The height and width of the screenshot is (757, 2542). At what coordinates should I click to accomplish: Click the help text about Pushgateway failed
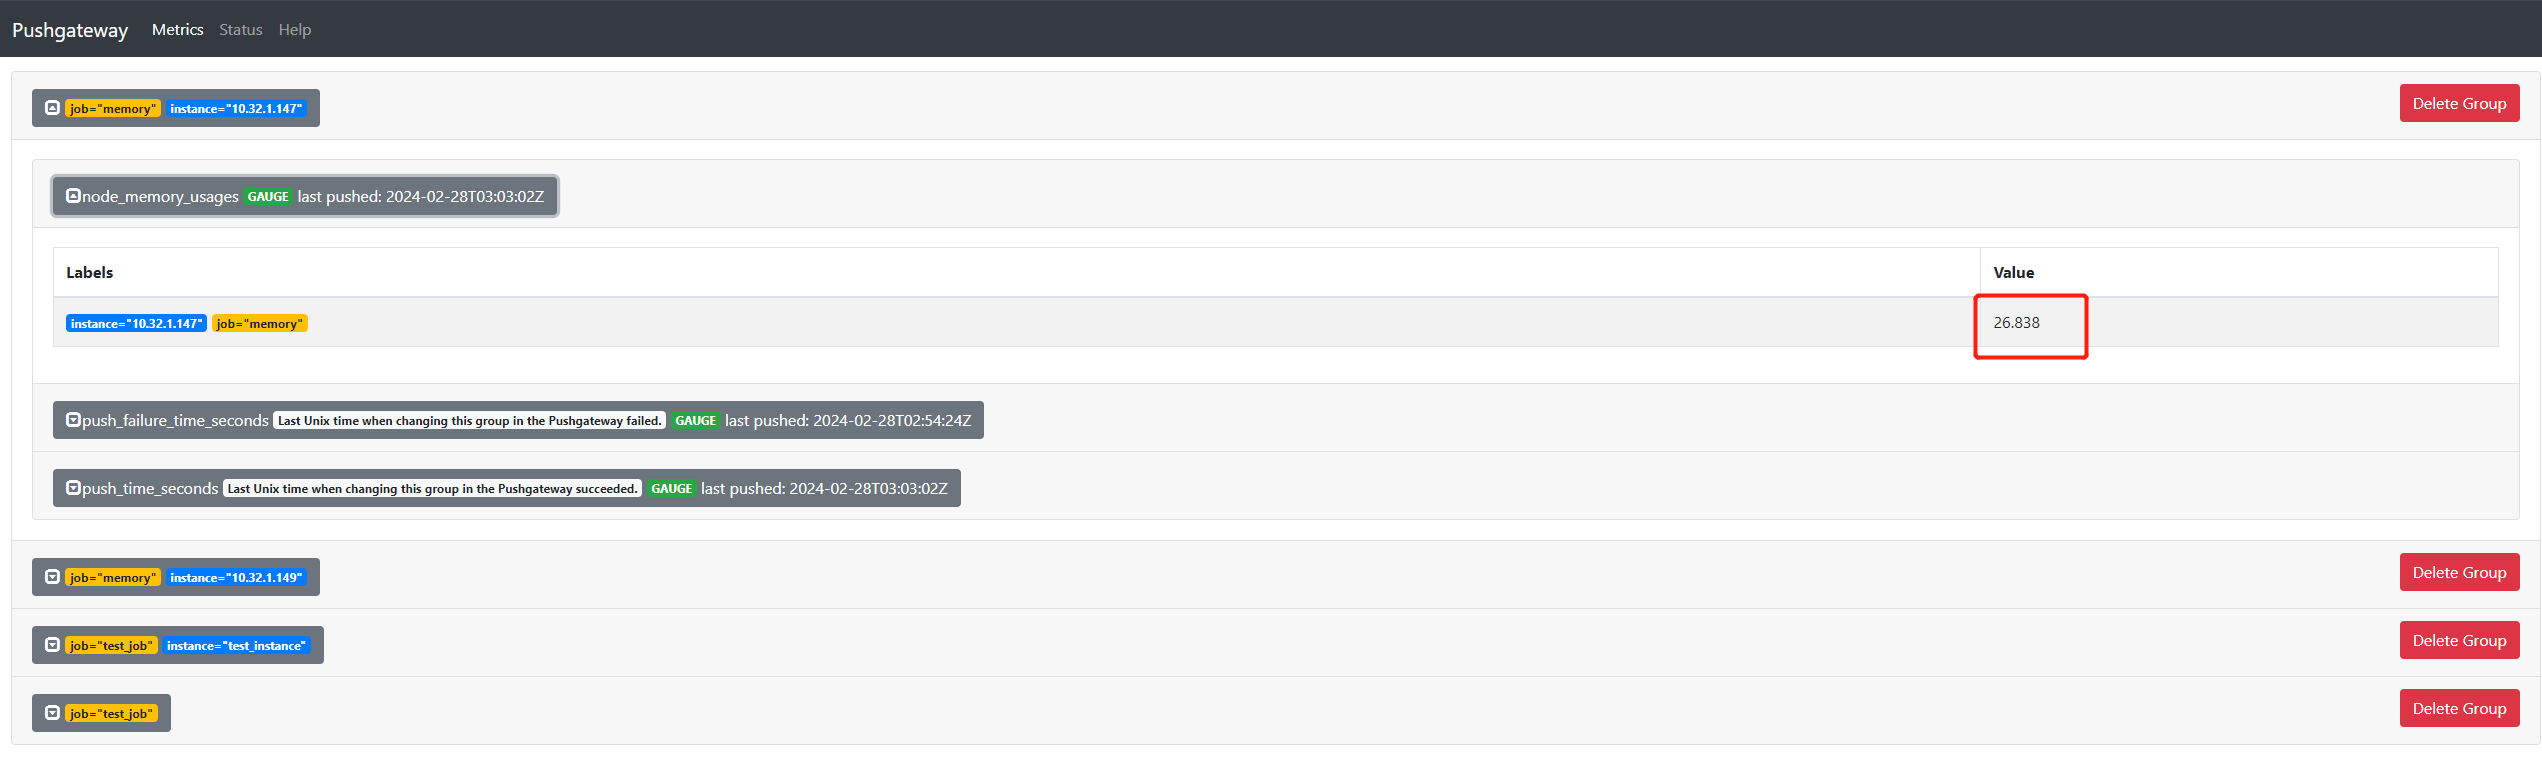pyautogui.click(x=470, y=421)
